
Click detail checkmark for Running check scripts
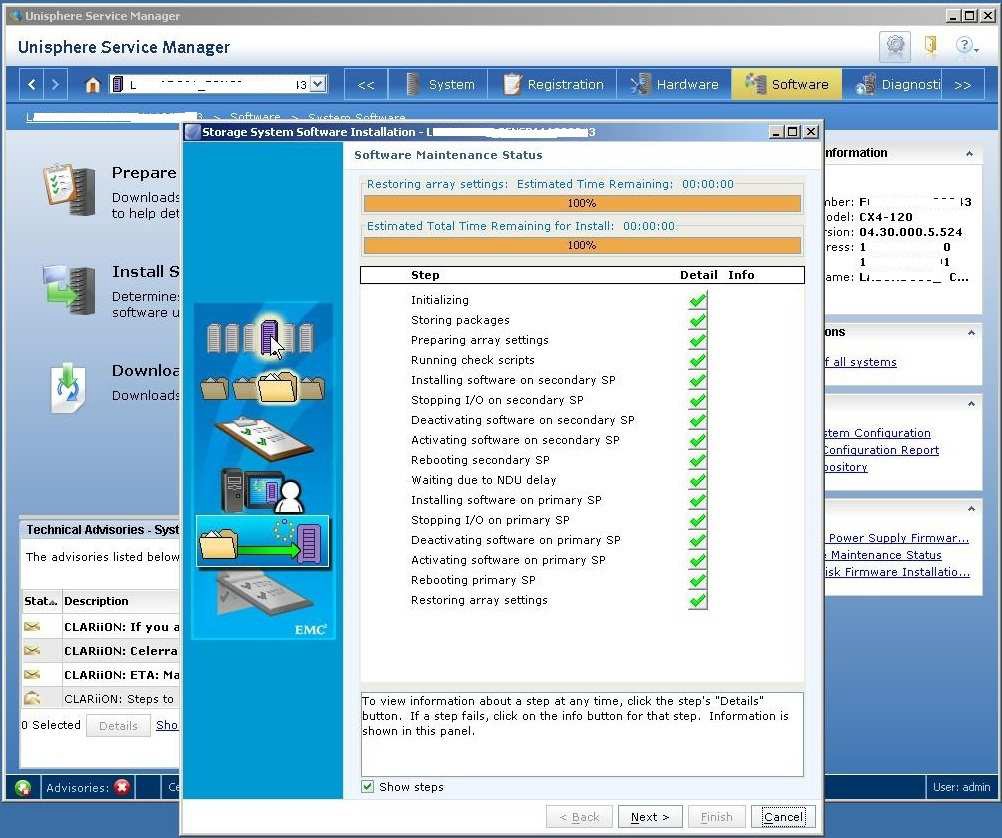(698, 361)
